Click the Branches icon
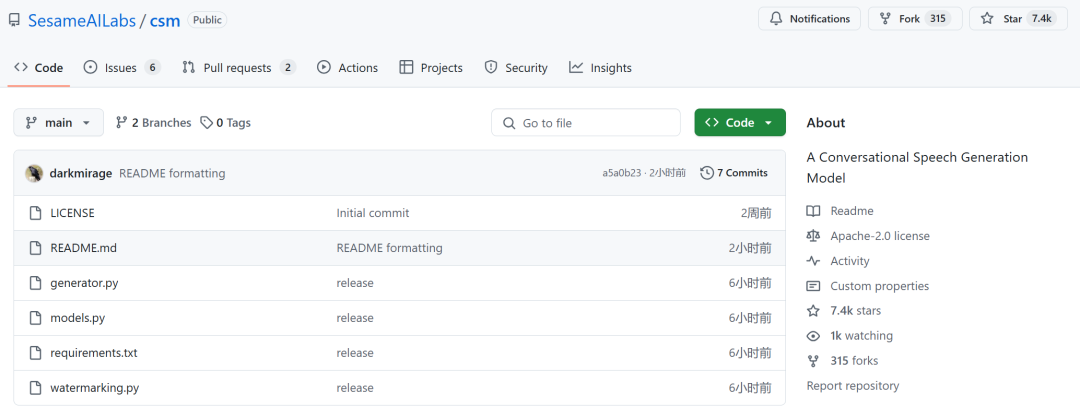Image resolution: width=1080 pixels, height=407 pixels. pos(122,123)
